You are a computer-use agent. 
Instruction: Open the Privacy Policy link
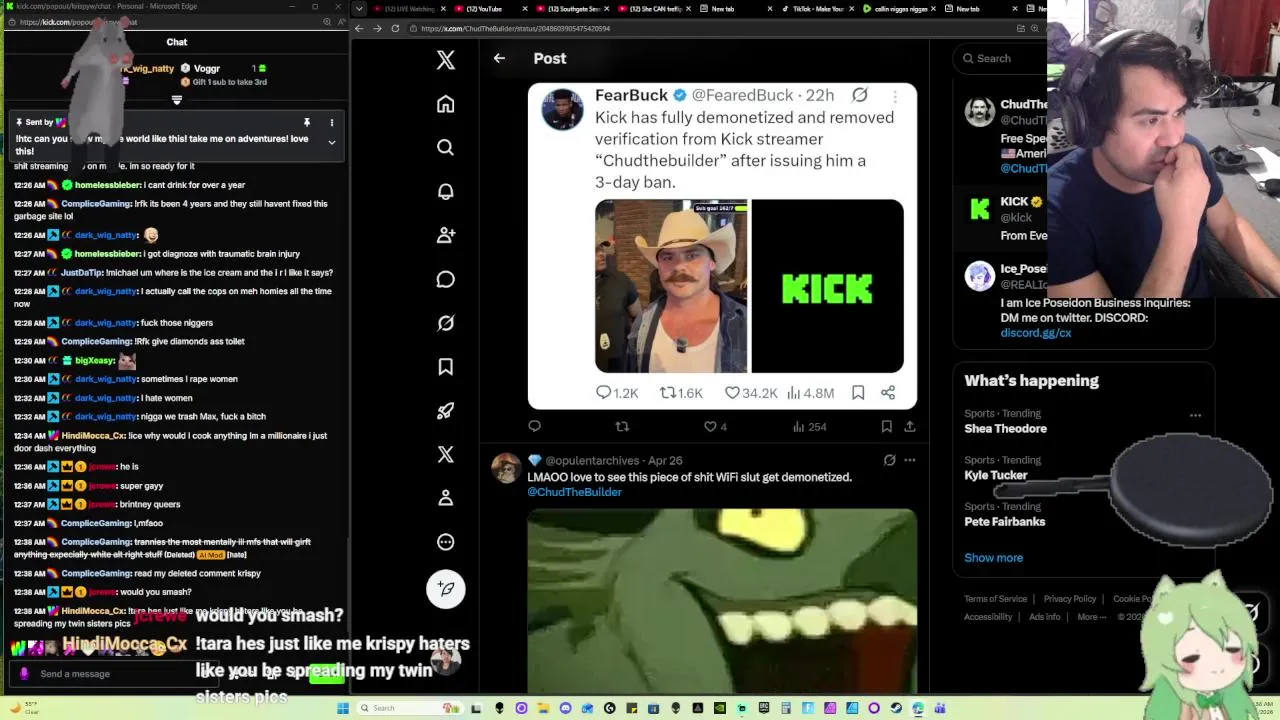coord(1070,599)
